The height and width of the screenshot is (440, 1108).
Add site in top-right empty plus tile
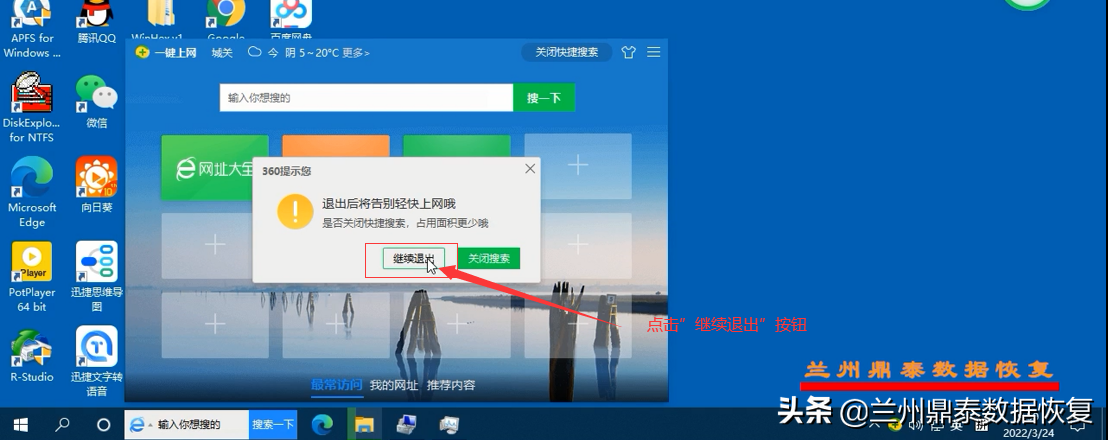coord(578,166)
